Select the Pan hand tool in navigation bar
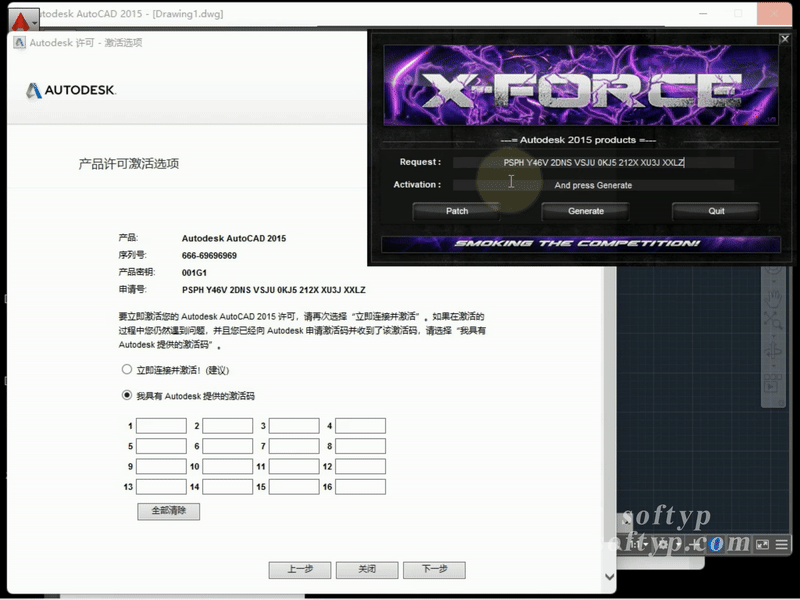 pyautogui.click(x=774, y=298)
